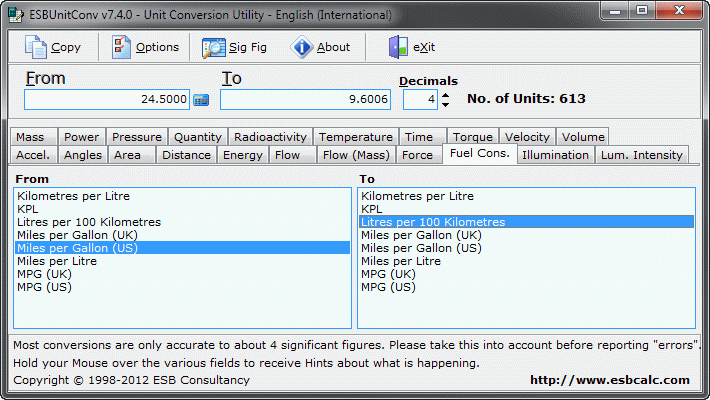Click the app icon in title bar

click(13, 11)
